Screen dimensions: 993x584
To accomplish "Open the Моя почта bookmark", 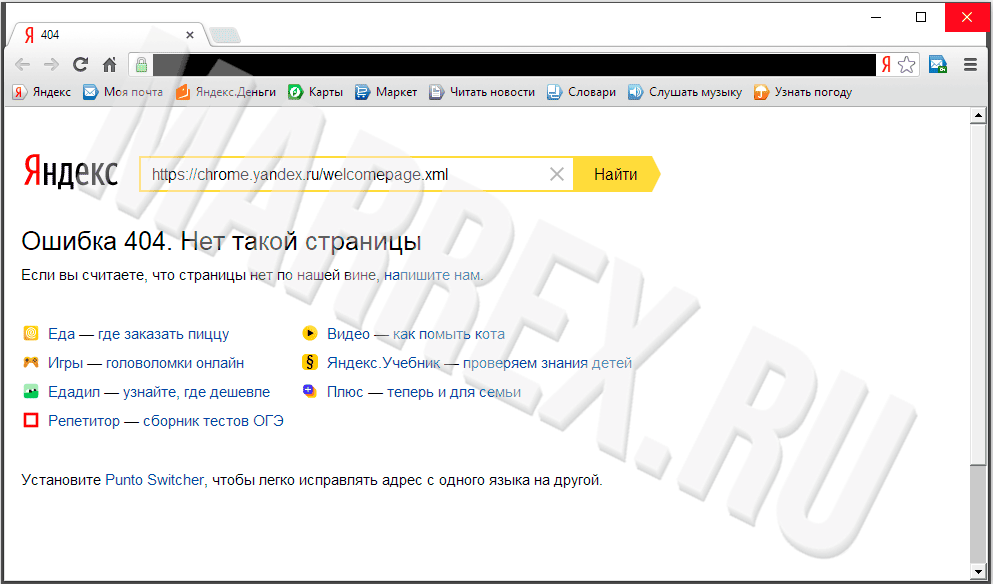I will pos(123,92).
